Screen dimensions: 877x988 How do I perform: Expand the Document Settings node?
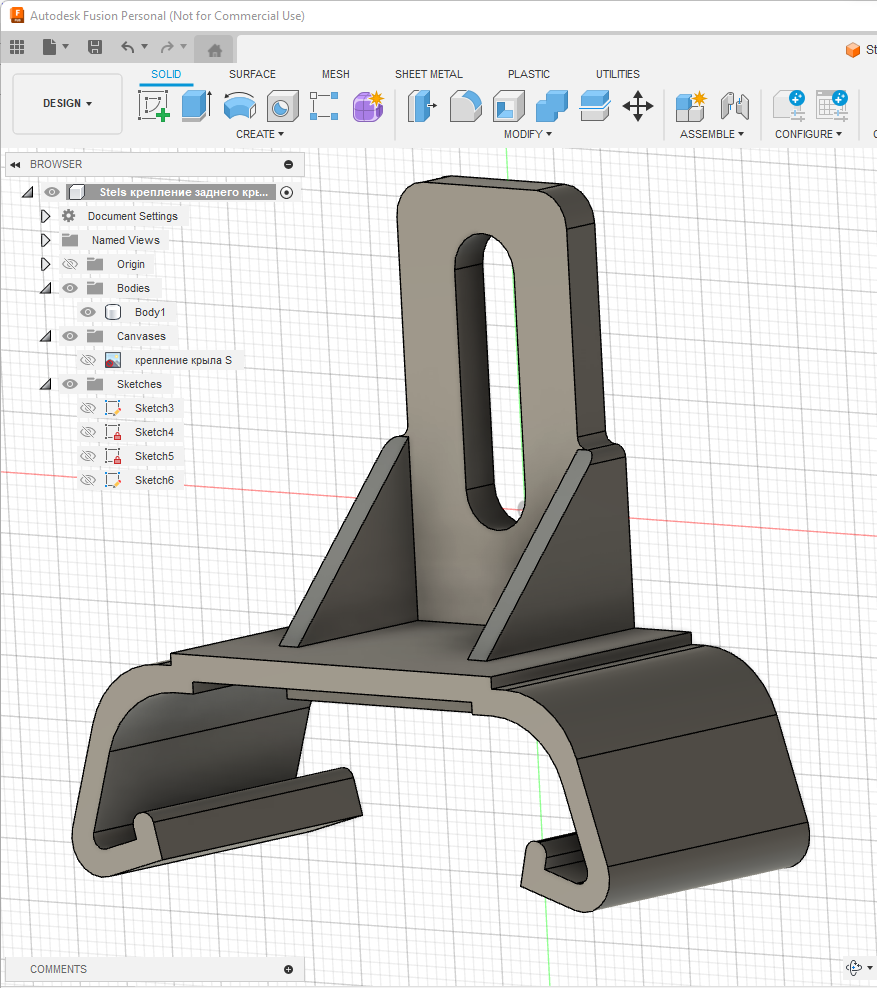tap(45, 216)
